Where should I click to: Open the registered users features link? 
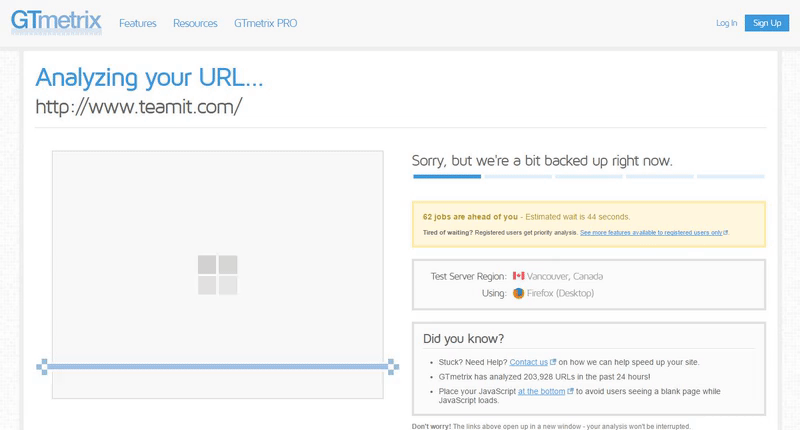click(x=651, y=233)
